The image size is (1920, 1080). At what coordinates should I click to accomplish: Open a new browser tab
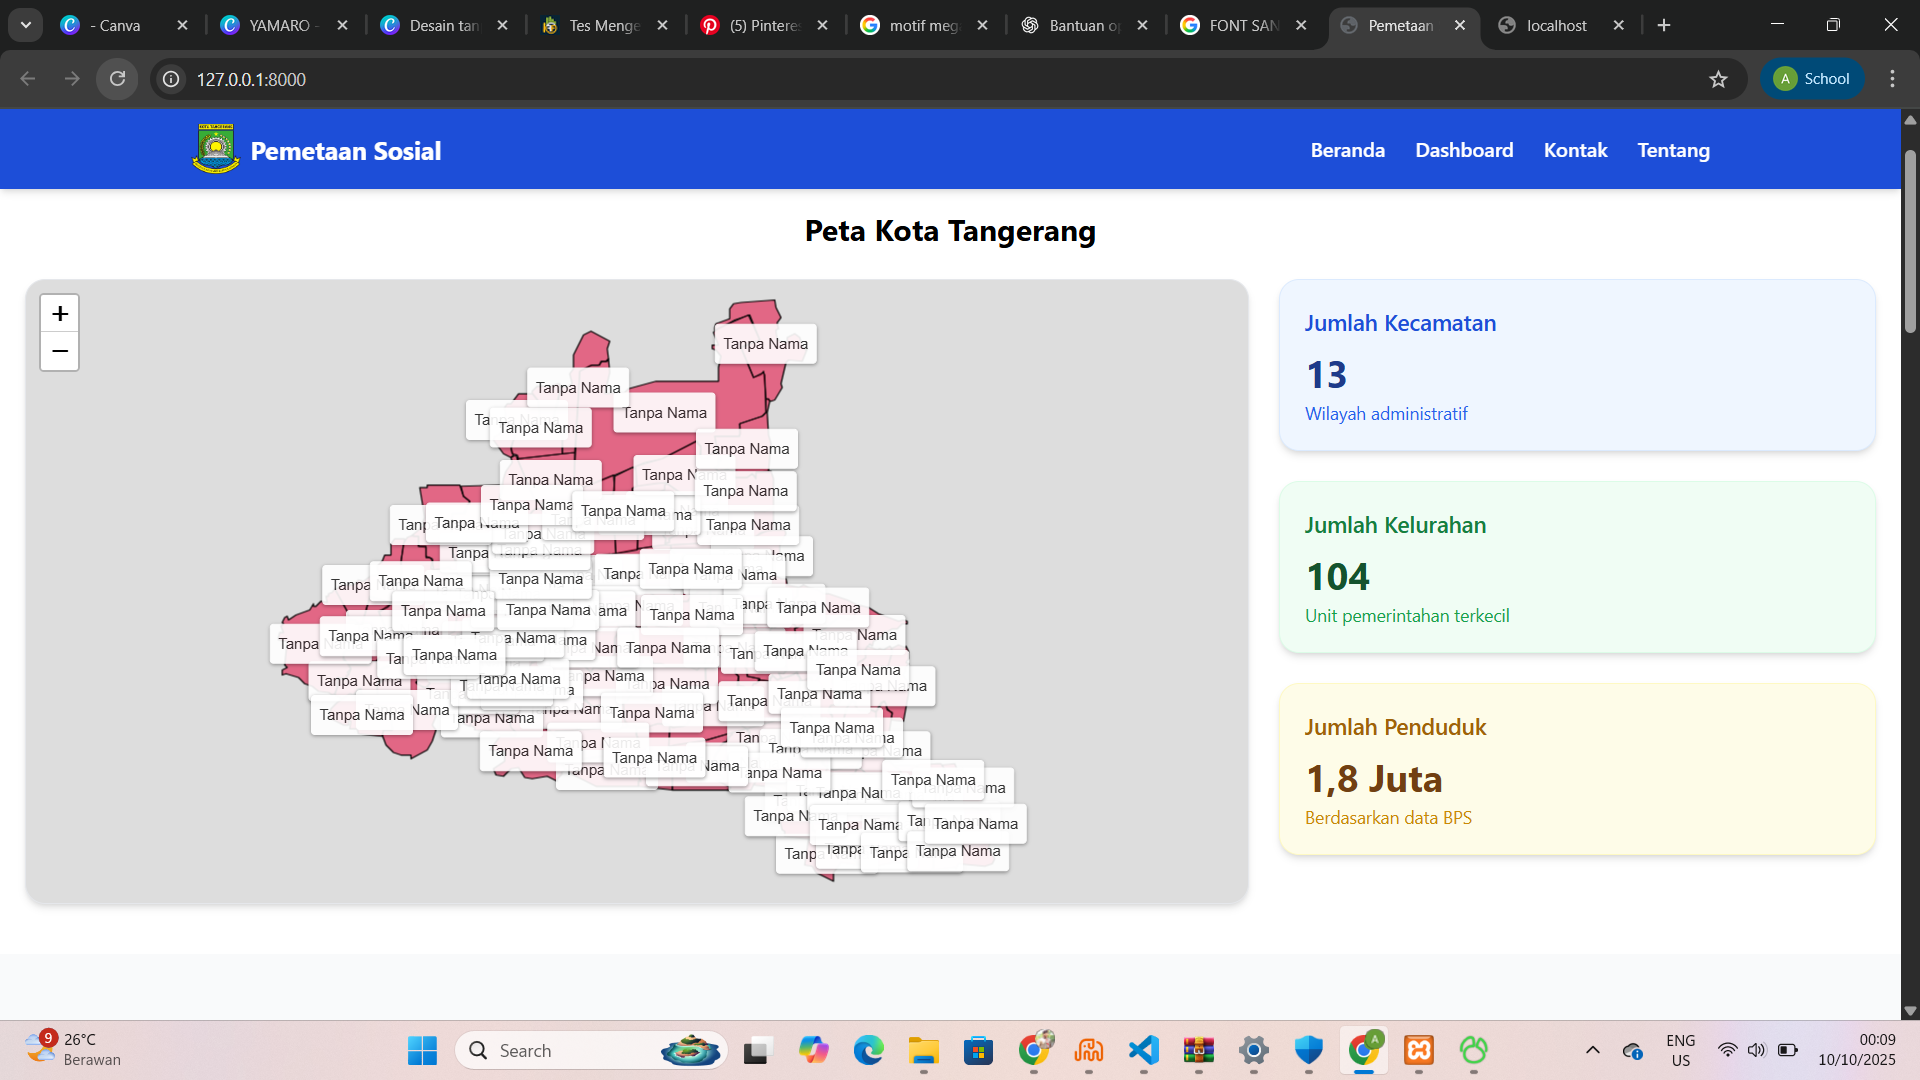(x=1664, y=25)
